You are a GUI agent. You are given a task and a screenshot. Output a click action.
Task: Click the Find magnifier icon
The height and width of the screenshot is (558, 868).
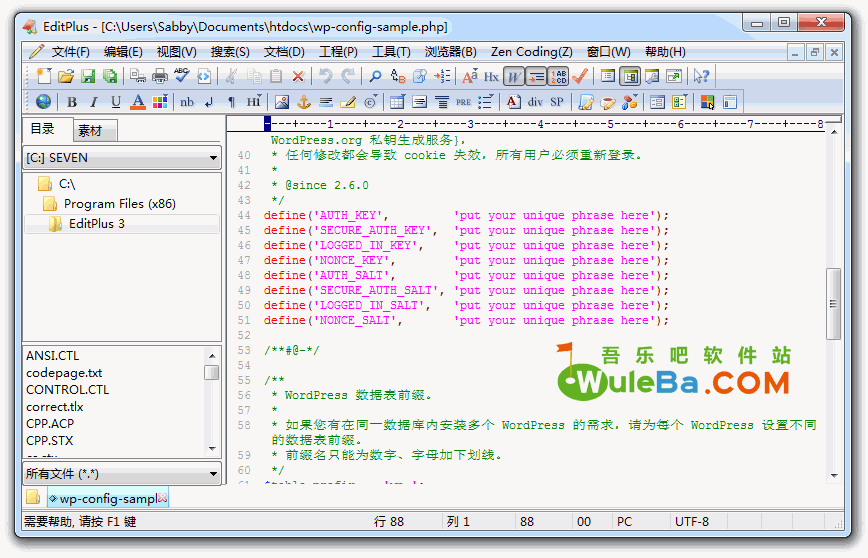[375, 76]
